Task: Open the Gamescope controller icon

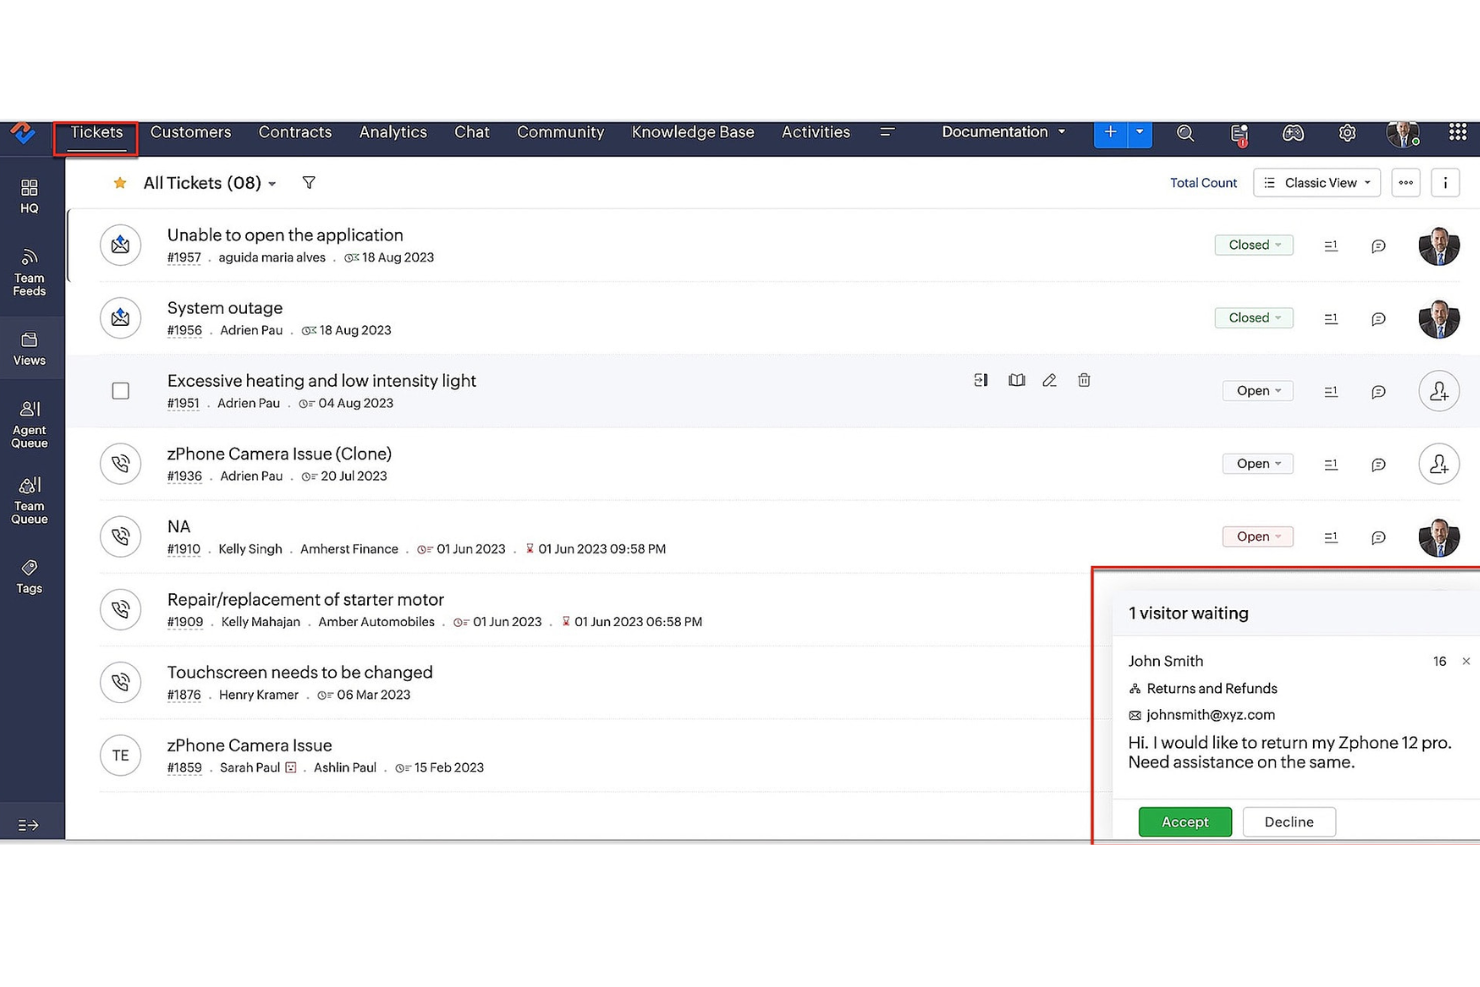Action: (x=1293, y=132)
